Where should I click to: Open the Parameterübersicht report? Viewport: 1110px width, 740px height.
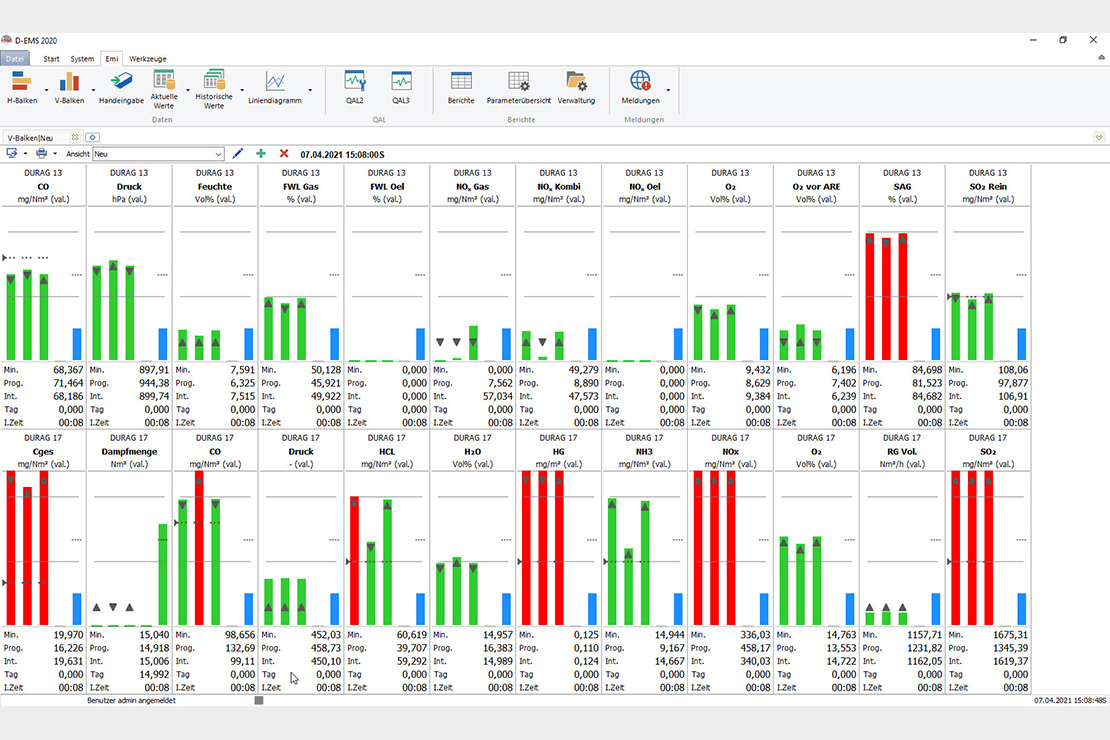pyautogui.click(x=518, y=86)
